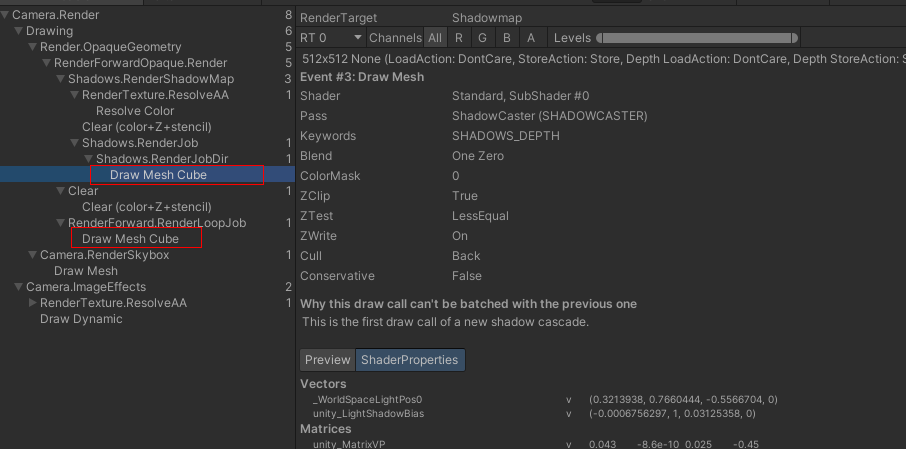Select Draw Mesh Cube under Shadows.RenderJobDir
The image size is (906, 449).
[158, 175]
